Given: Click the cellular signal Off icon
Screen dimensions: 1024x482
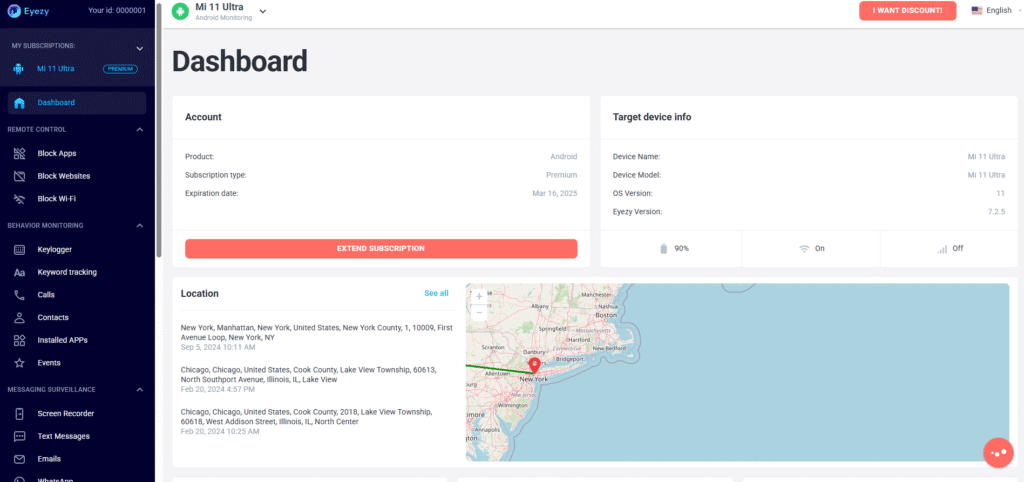Looking at the screenshot, I should (942, 249).
